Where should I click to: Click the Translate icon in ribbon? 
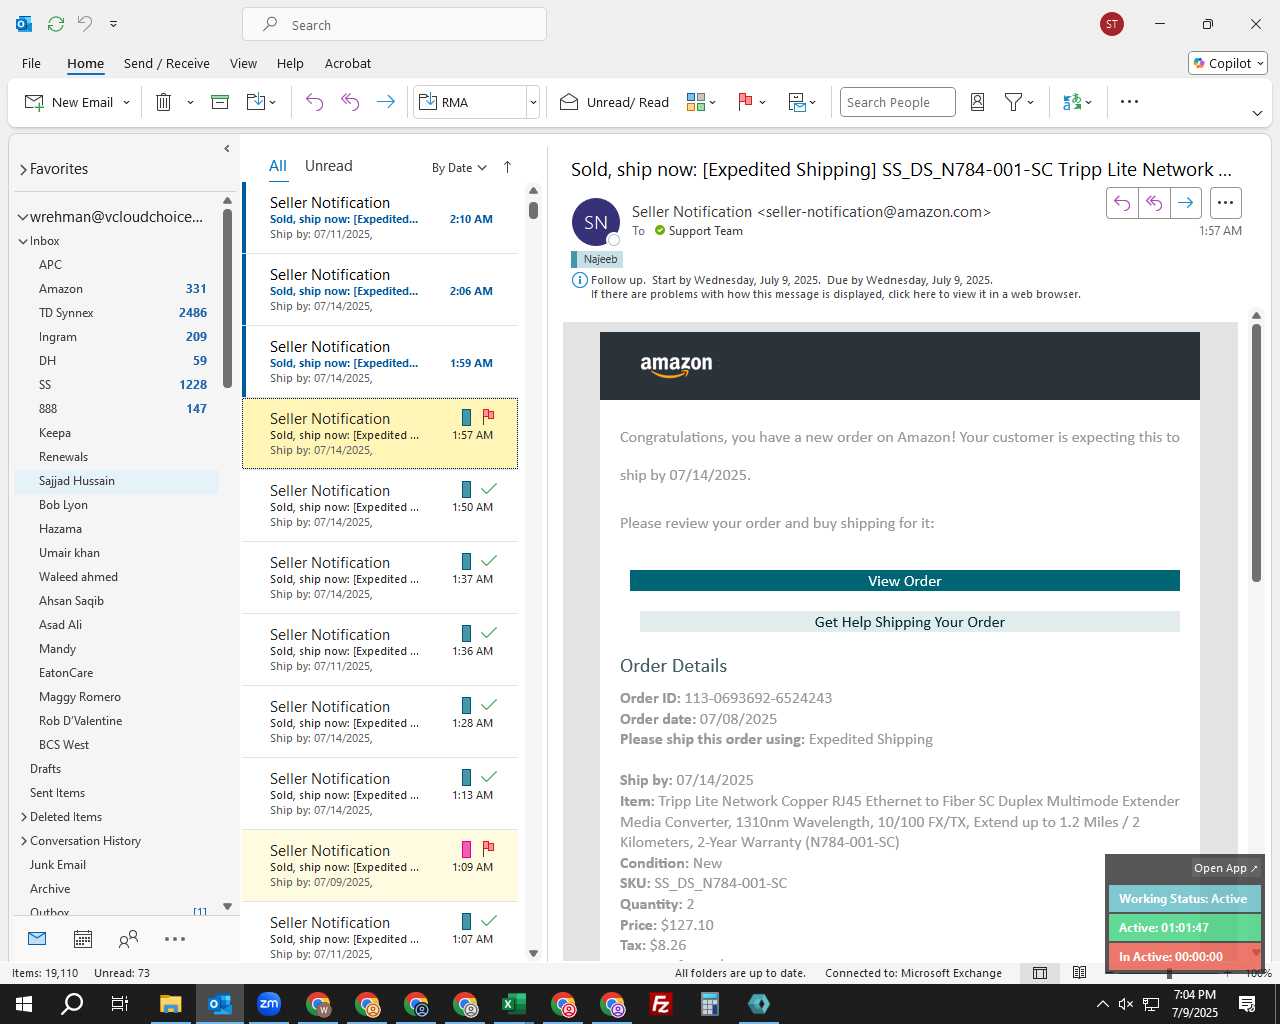coord(1072,102)
